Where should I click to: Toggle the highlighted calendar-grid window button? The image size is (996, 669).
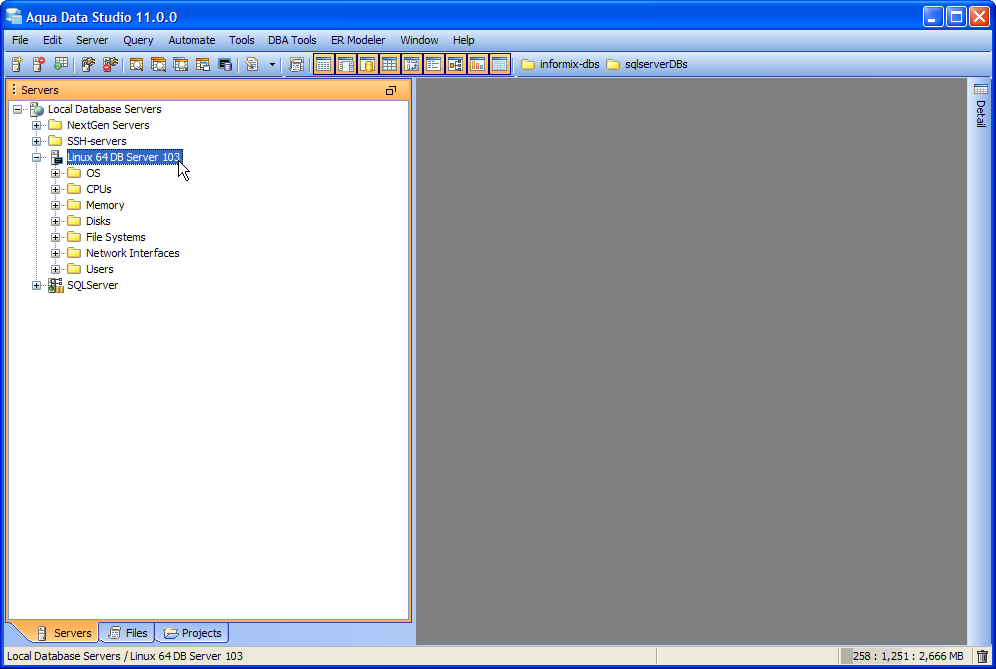323,64
